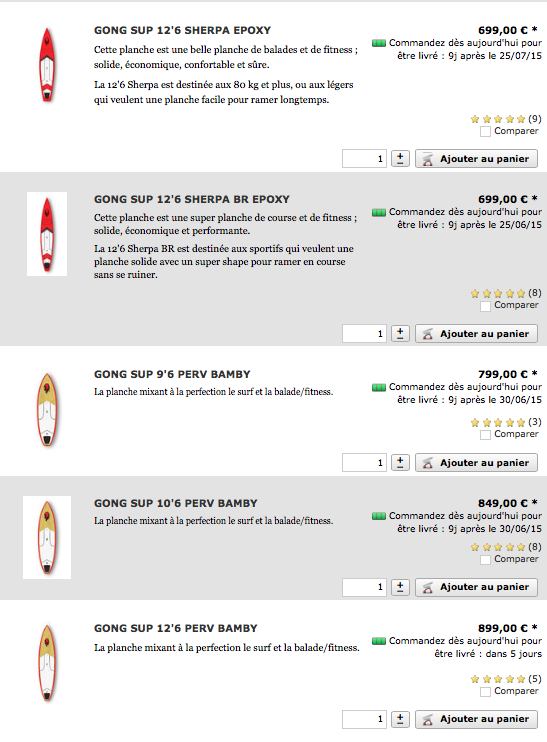This screenshot has height=742, width=547.
Task: Add 12'6 Sherpa Epoxy to the cart
Action: [x=476, y=159]
